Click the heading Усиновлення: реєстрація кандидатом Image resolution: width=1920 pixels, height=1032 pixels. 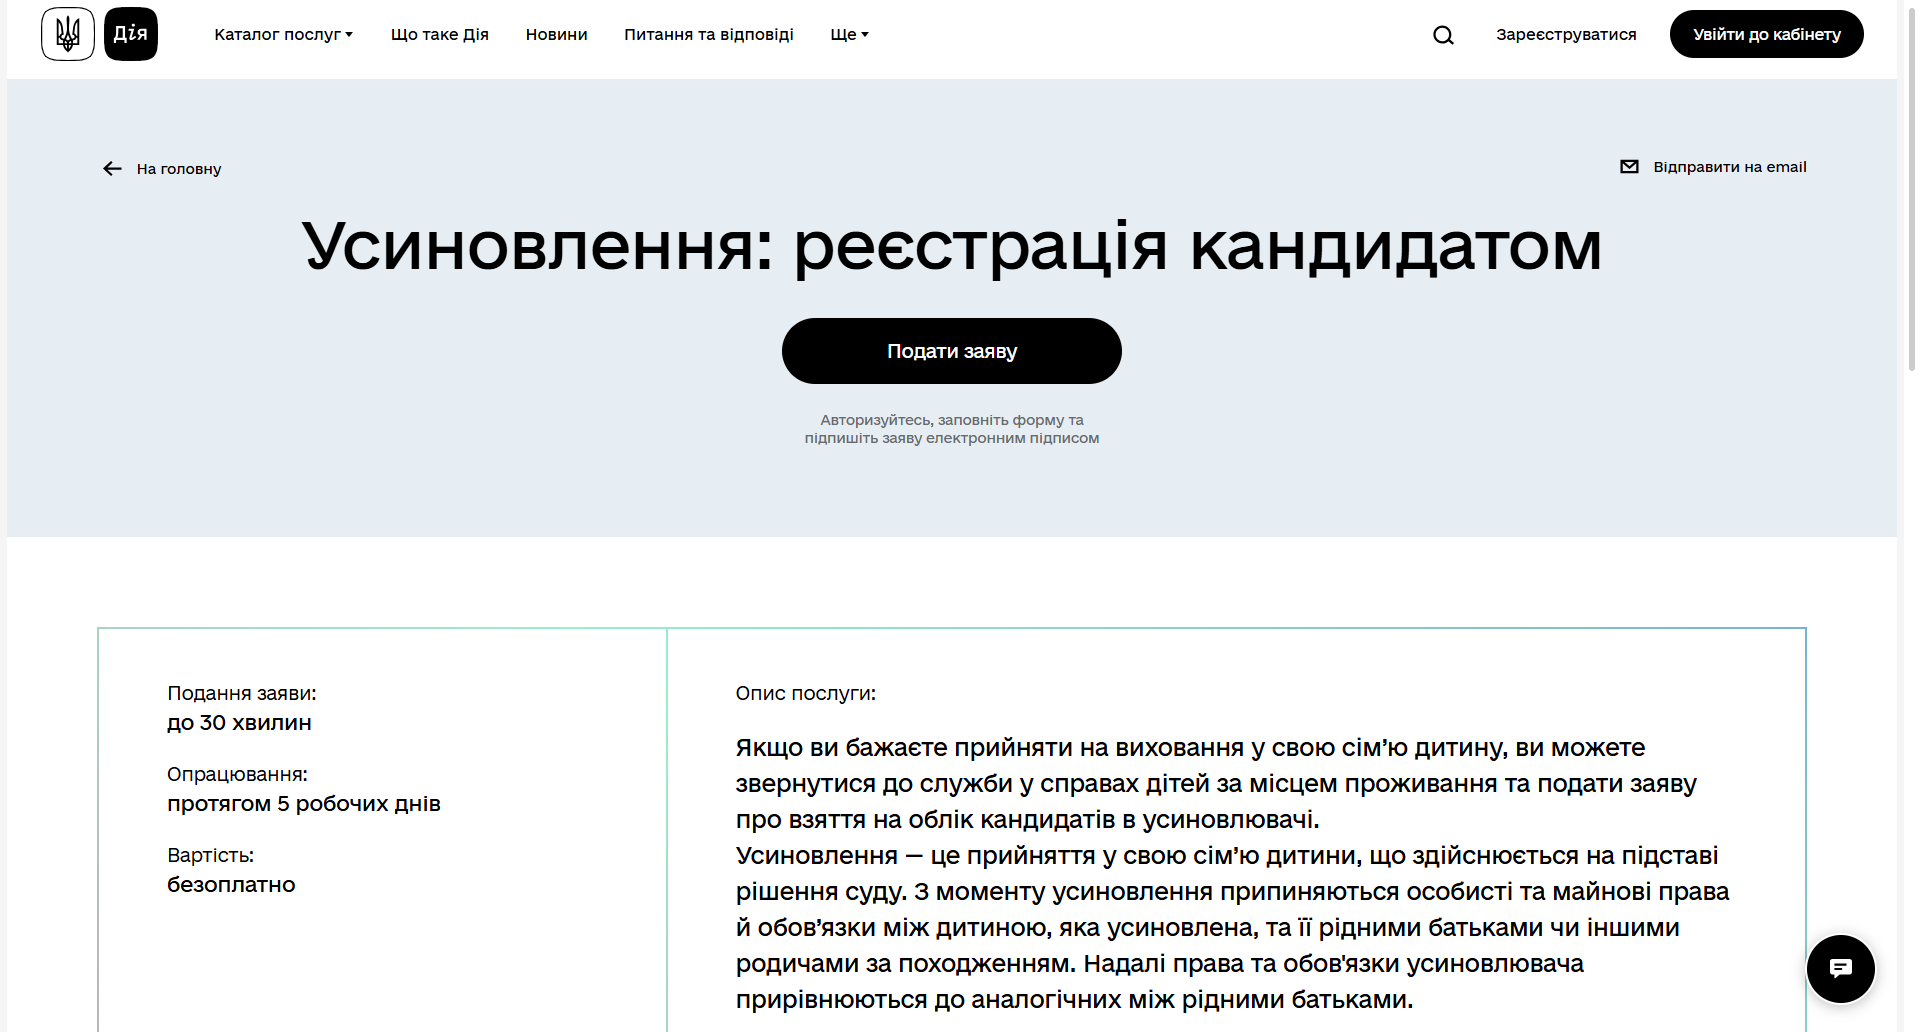click(x=951, y=246)
